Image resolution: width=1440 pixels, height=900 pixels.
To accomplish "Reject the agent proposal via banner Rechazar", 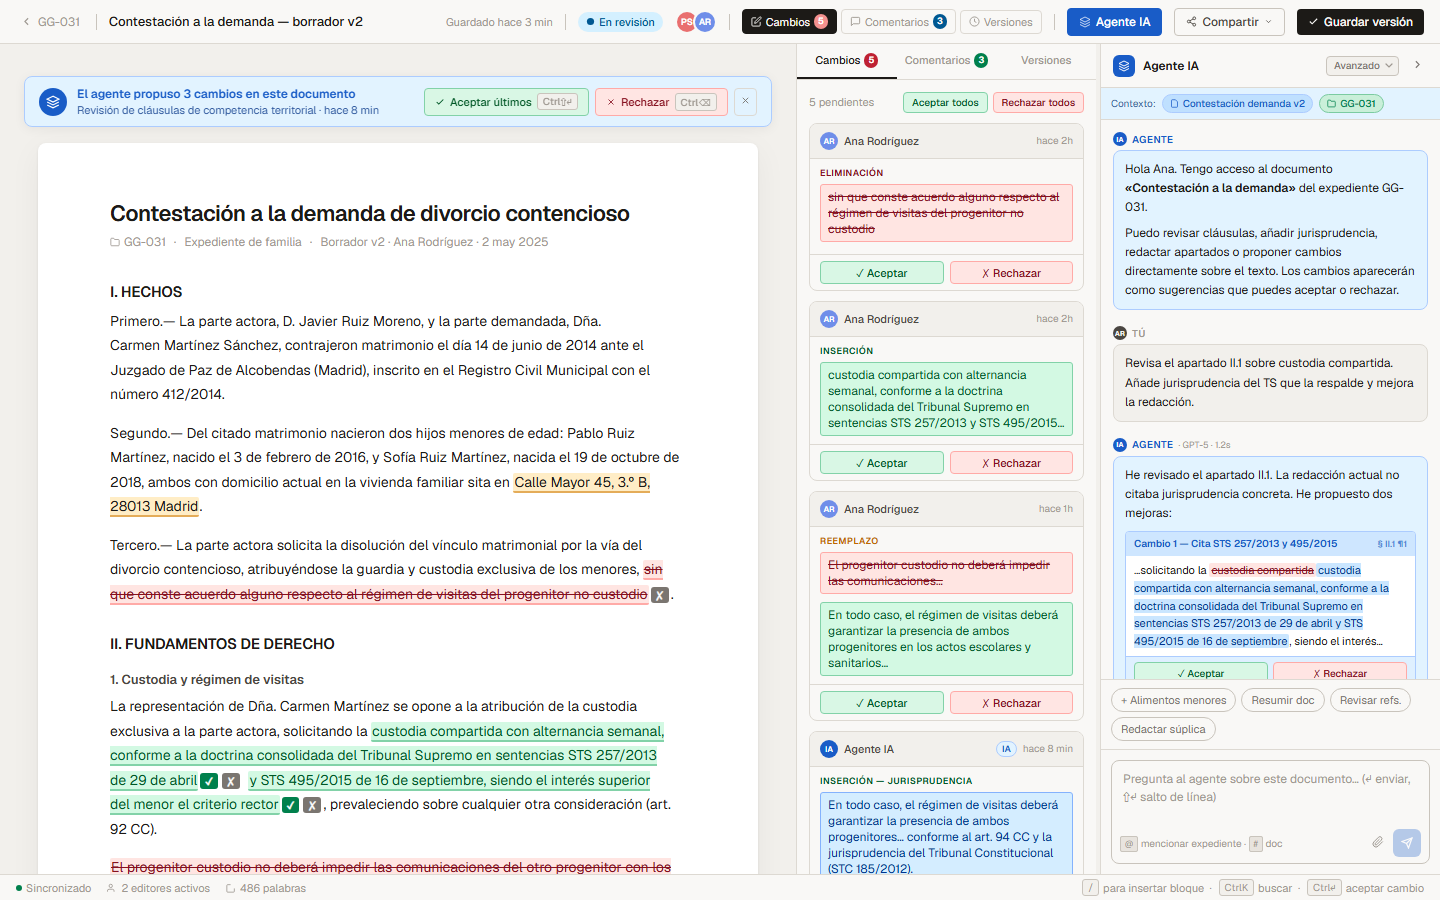I will [x=661, y=102].
